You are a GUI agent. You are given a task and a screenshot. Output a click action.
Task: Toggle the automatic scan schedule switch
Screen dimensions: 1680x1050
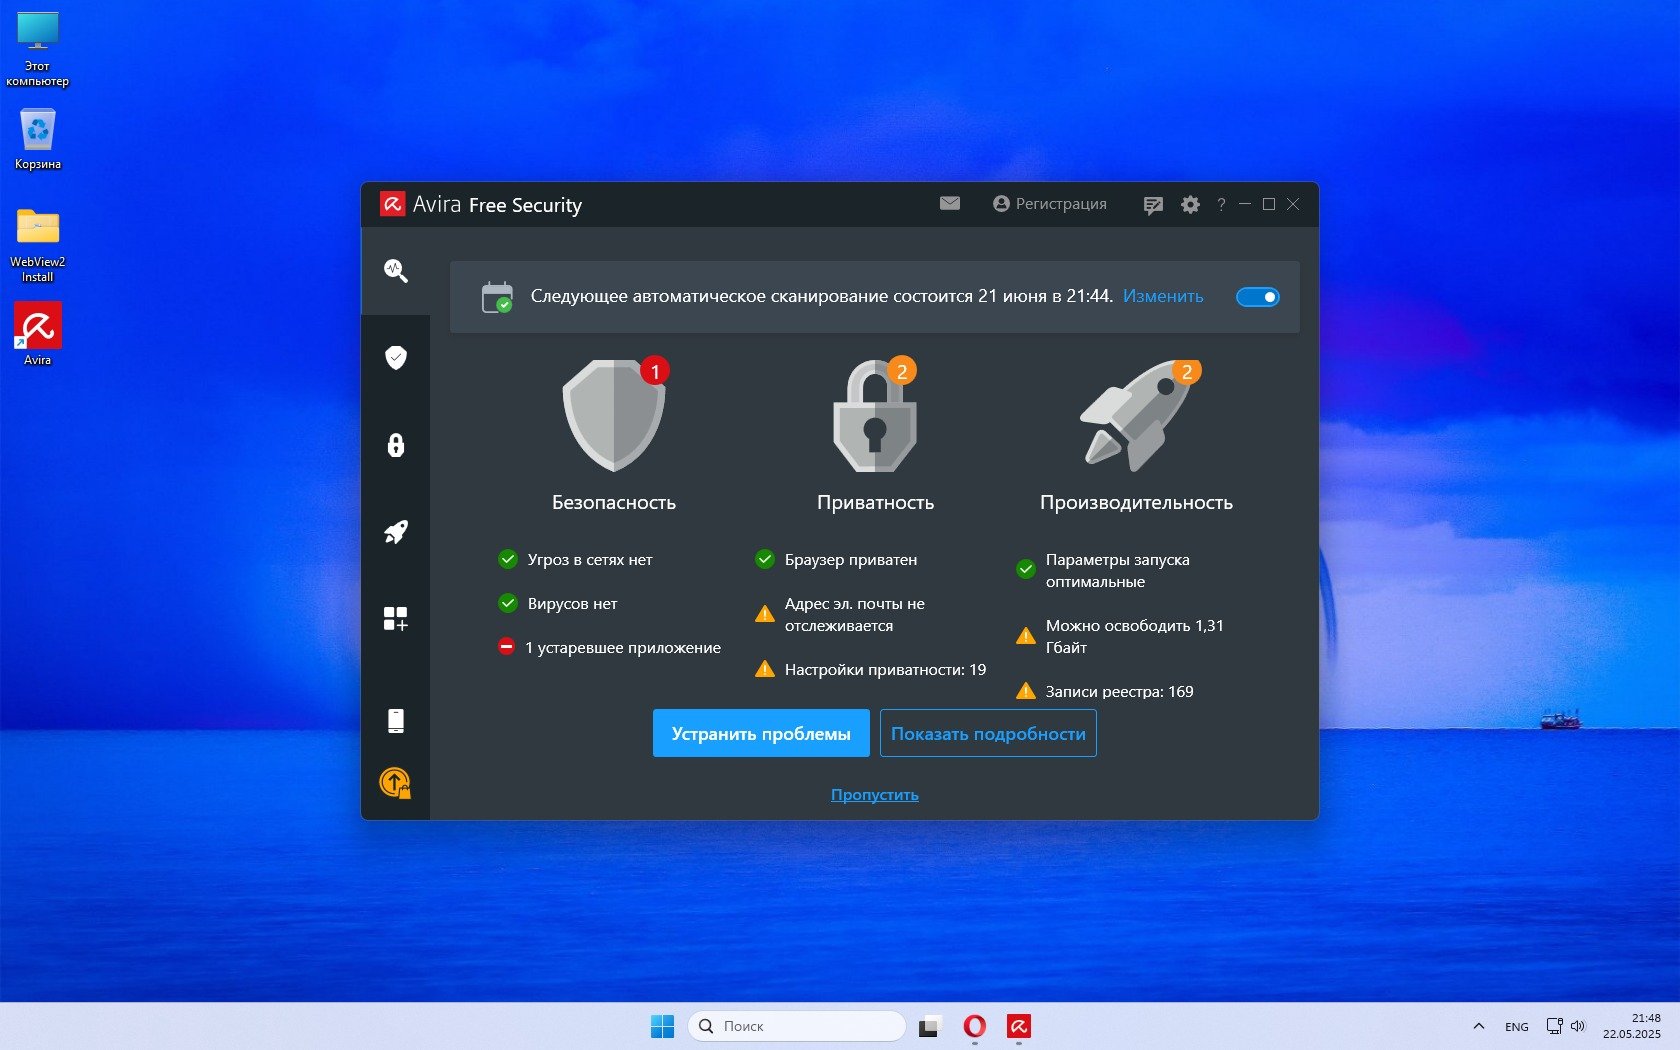pyautogui.click(x=1257, y=297)
